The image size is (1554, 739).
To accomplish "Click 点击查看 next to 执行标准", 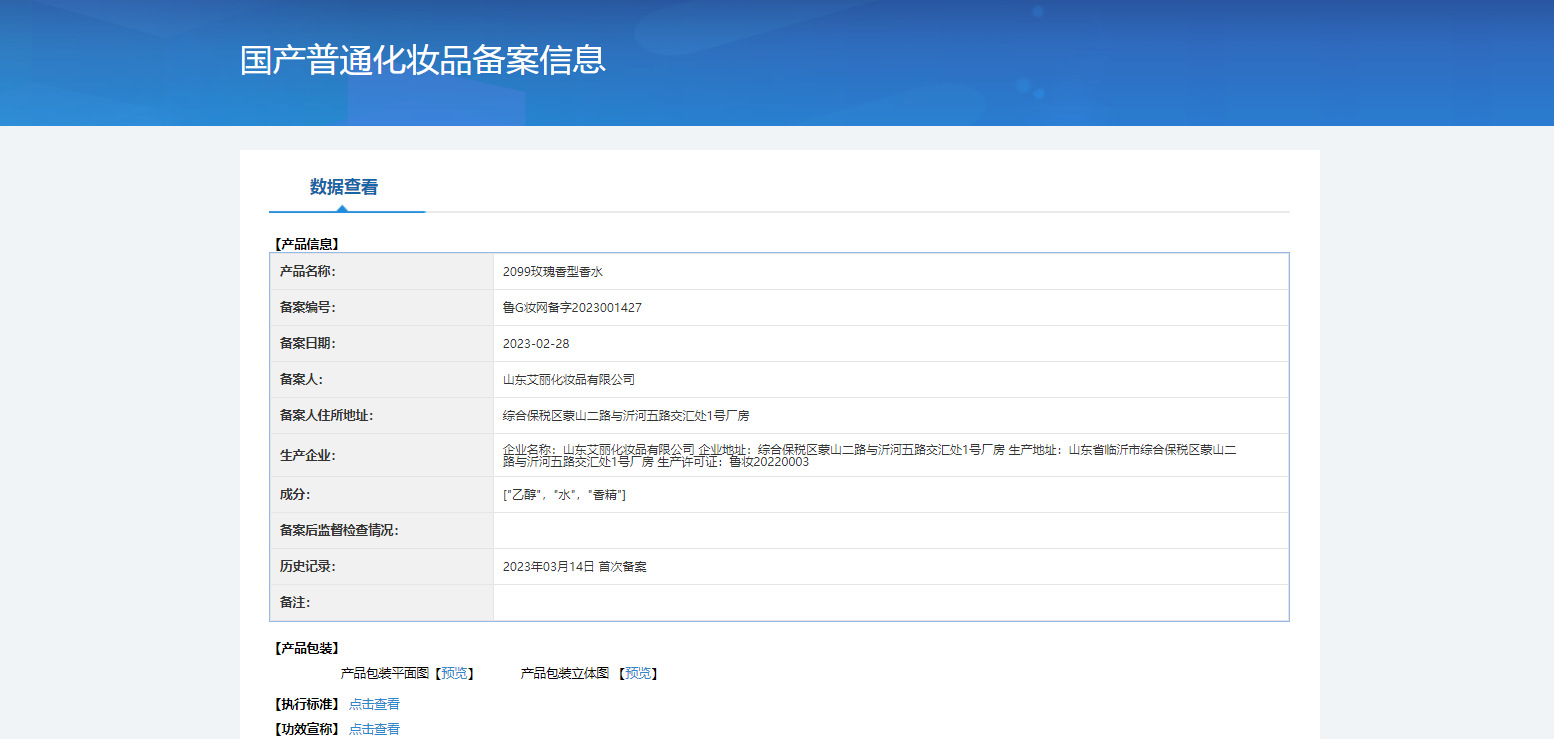I will pos(374,704).
